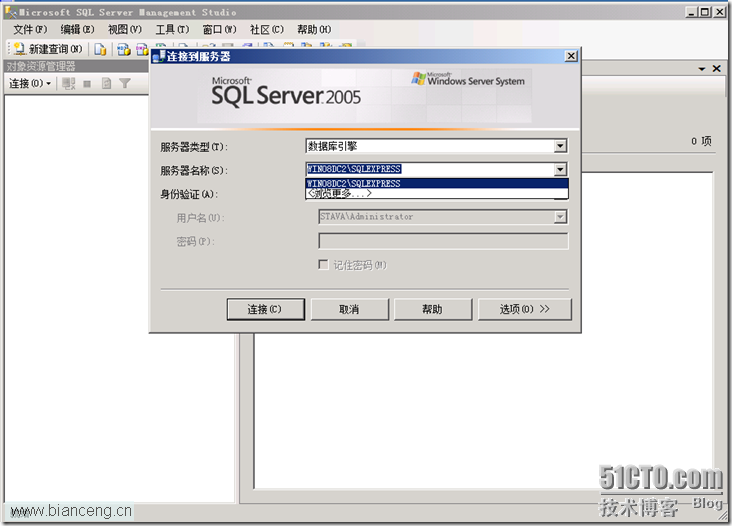Screen dimensions: 732x526
Task: Open the 窗口(W) menu
Action: 219,29
